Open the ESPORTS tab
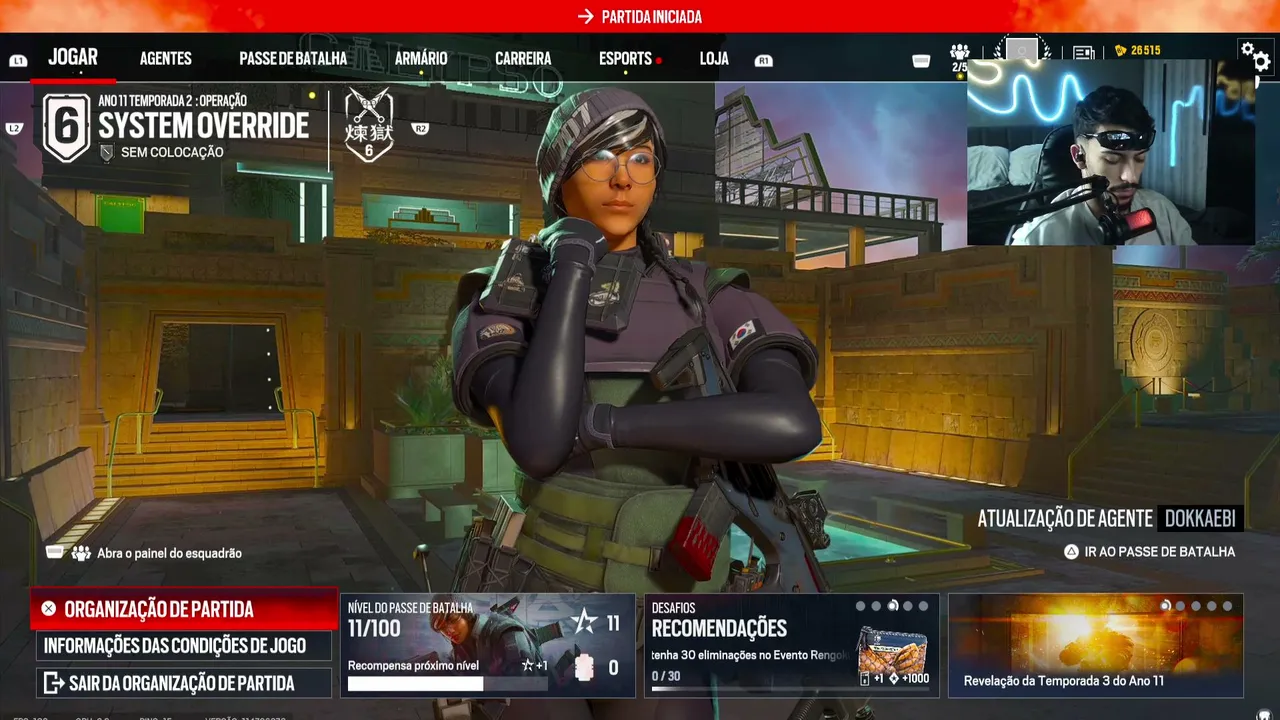The image size is (1280, 720). click(x=626, y=59)
